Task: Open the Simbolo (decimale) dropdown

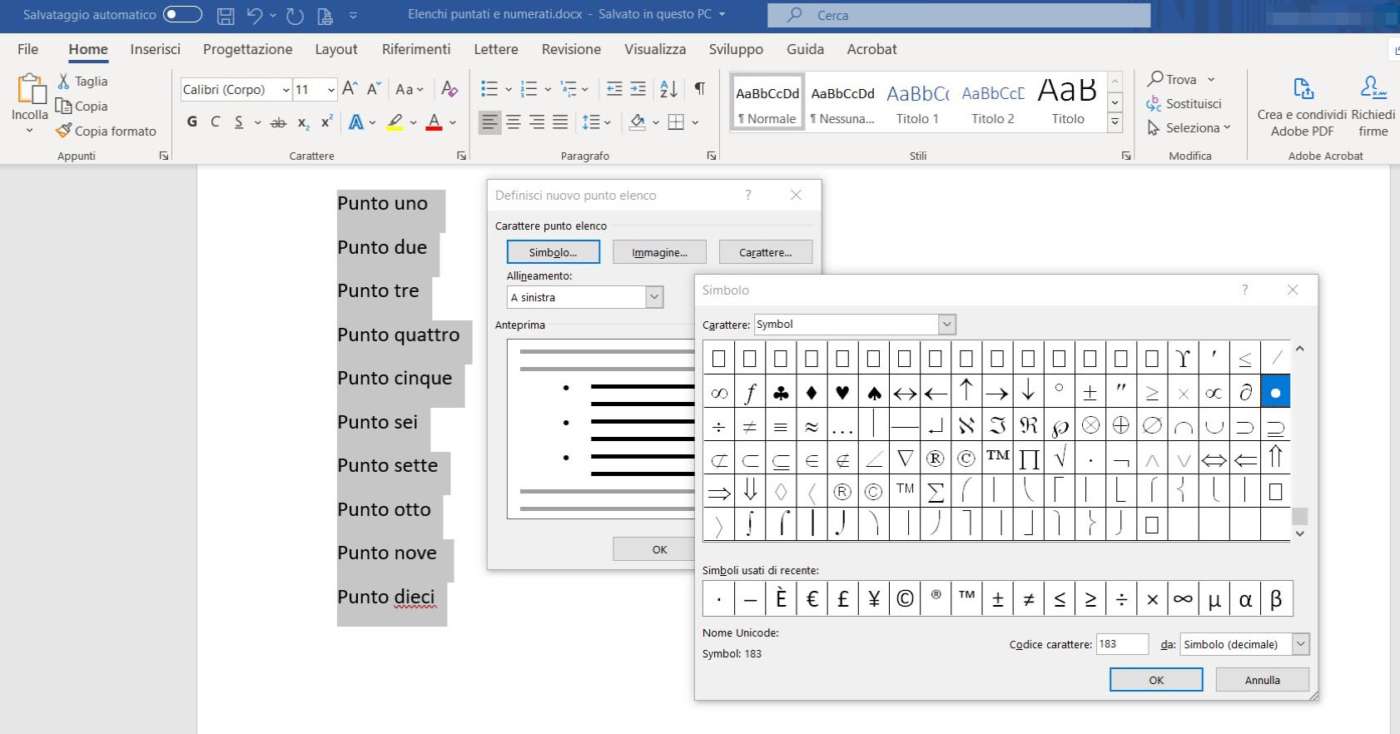Action: coord(1300,645)
